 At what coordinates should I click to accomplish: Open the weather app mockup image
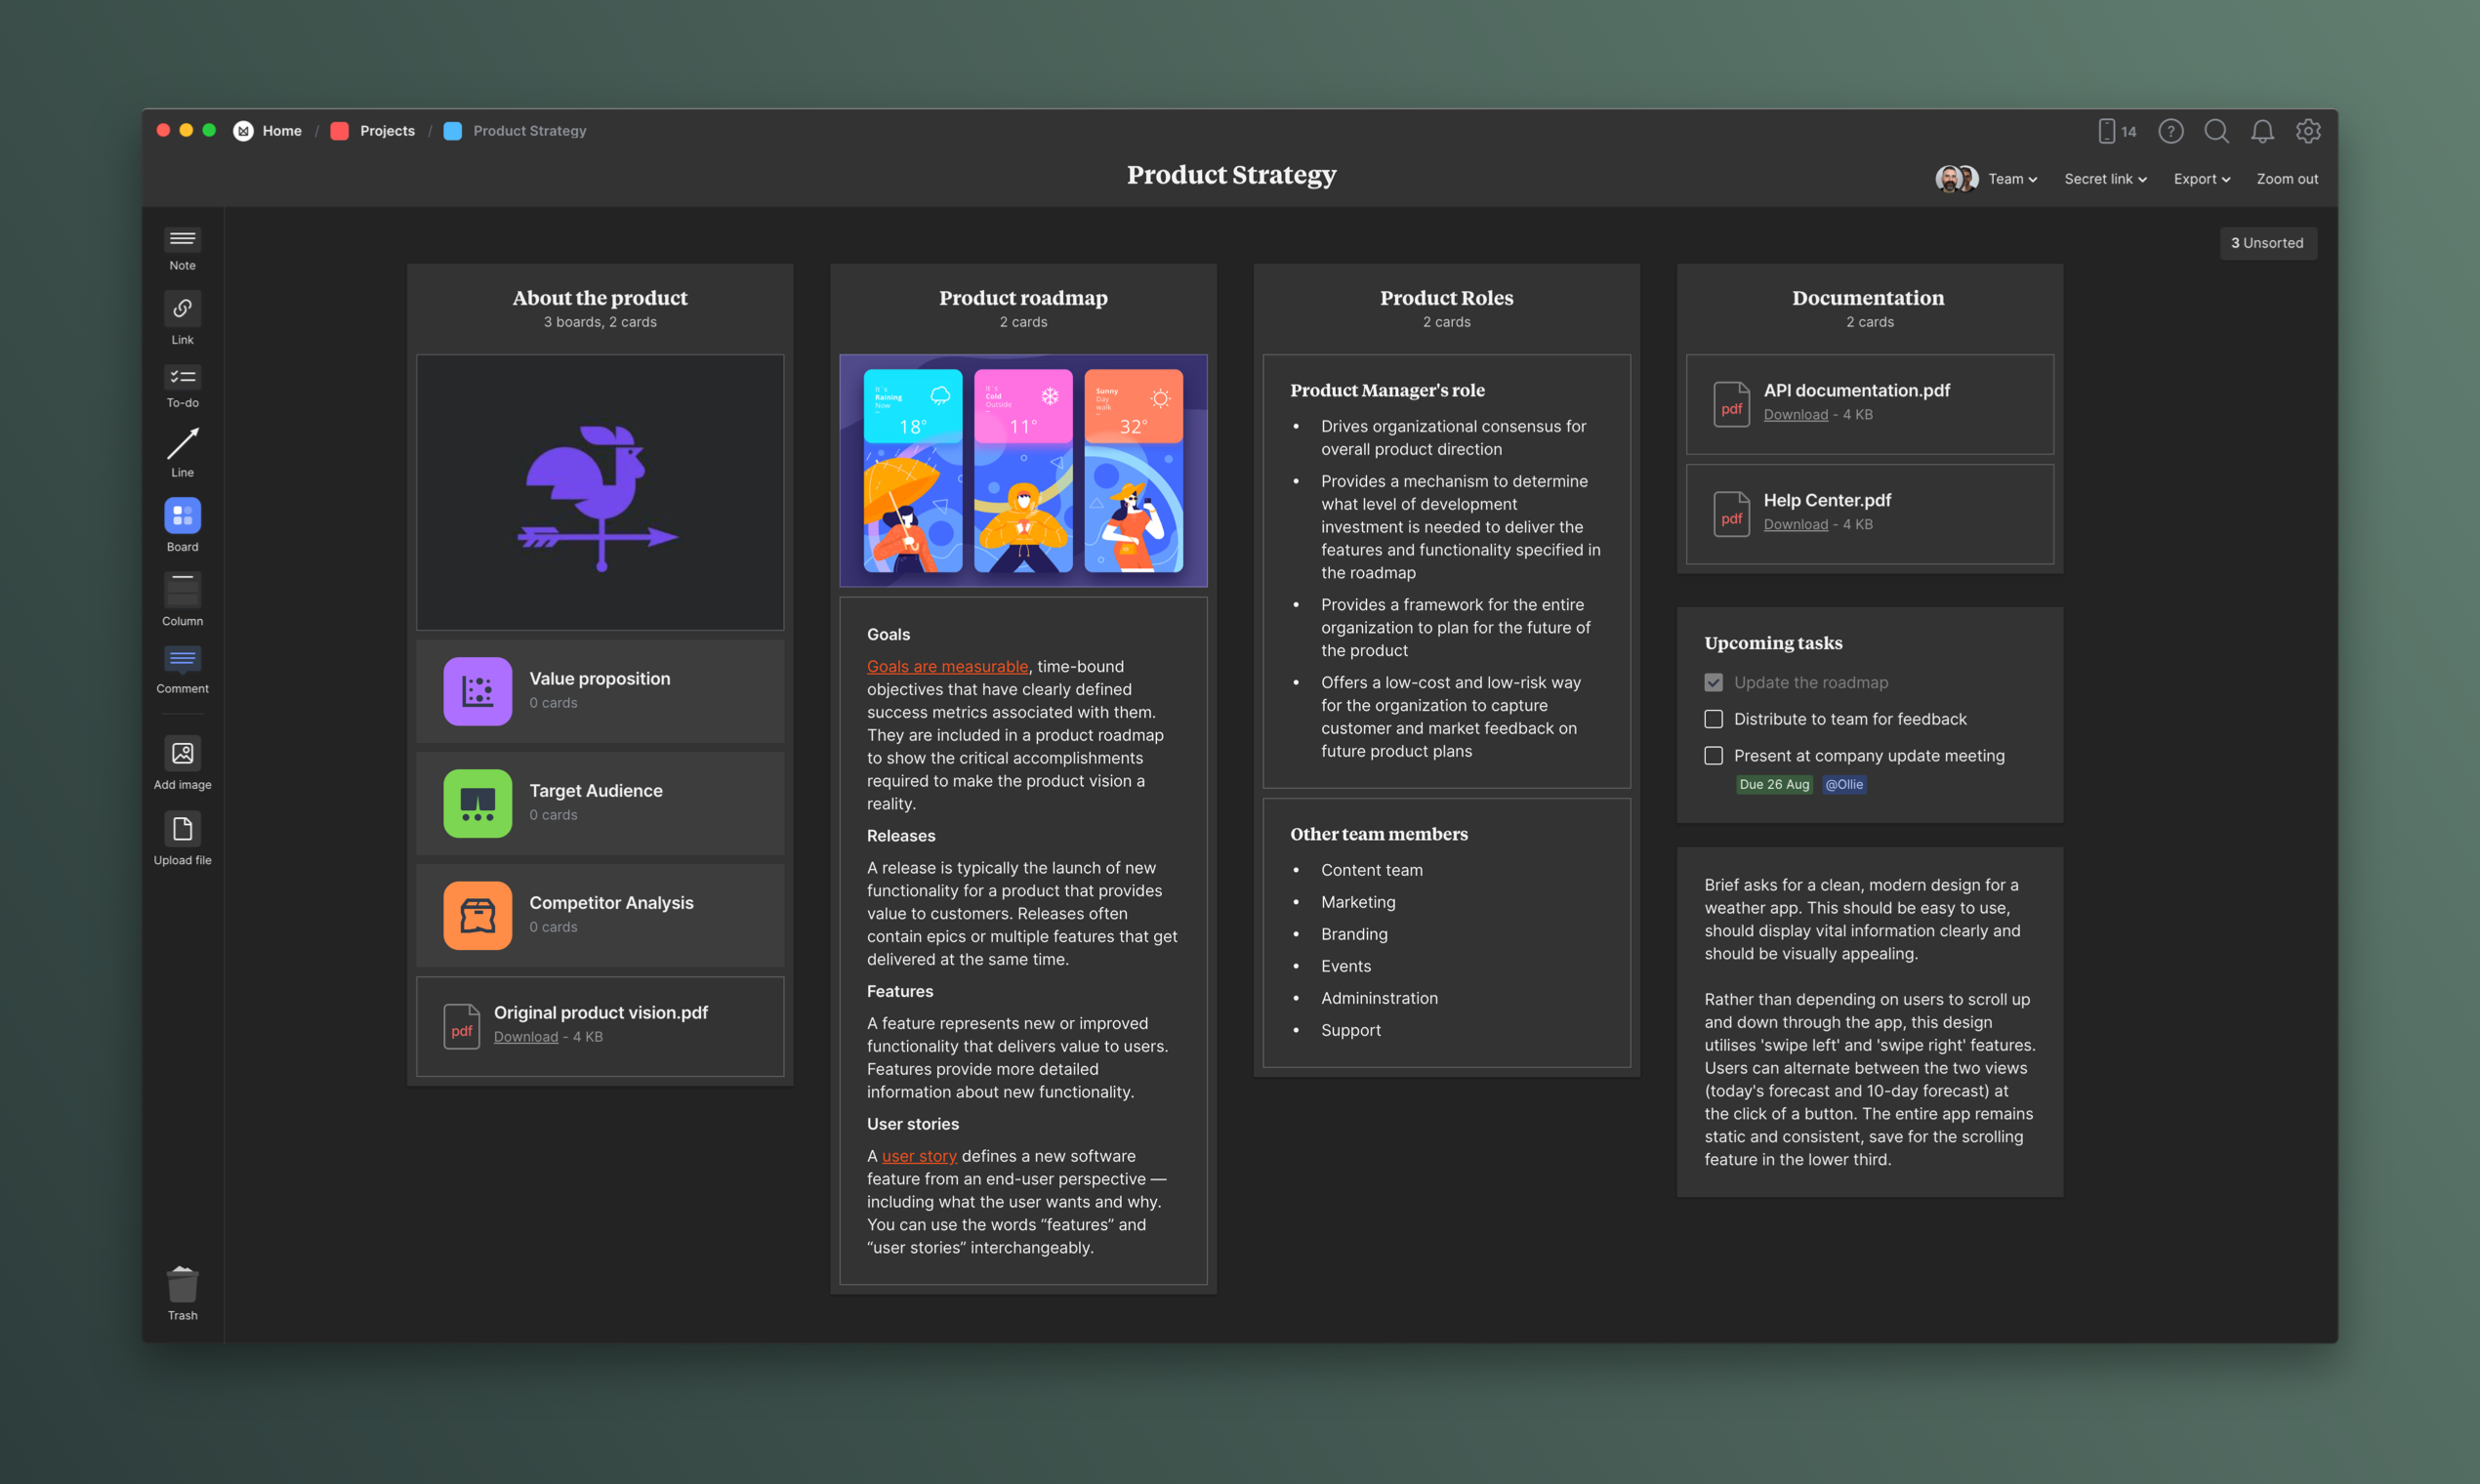pyautogui.click(x=1023, y=470)
